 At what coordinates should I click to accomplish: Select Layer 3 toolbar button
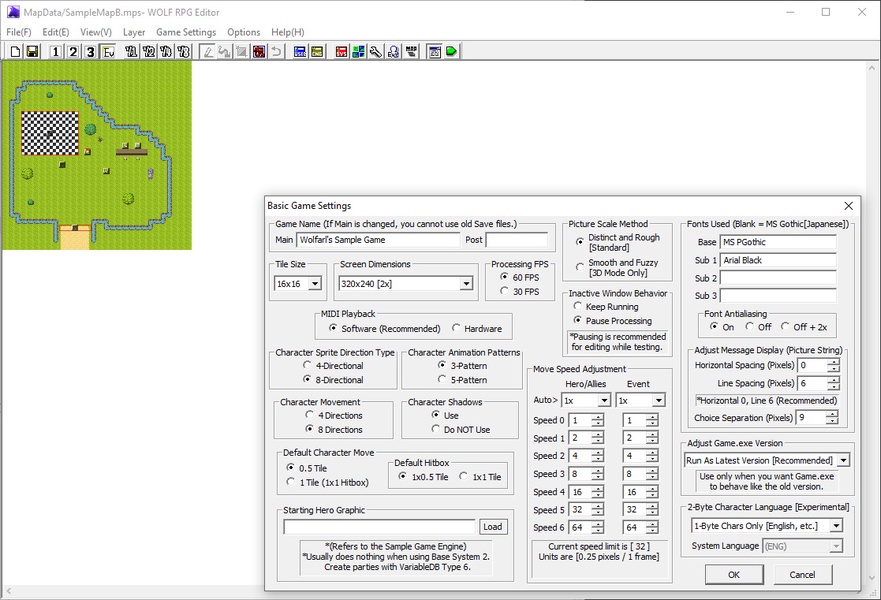point(90,51)
